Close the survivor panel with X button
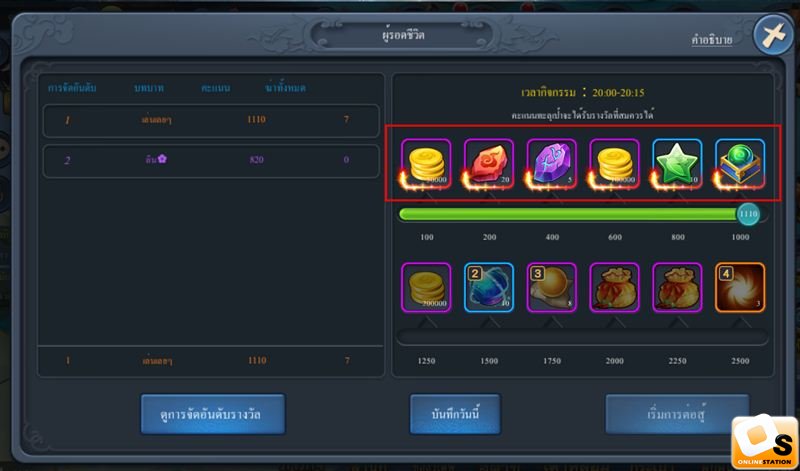 coord(773,35)
